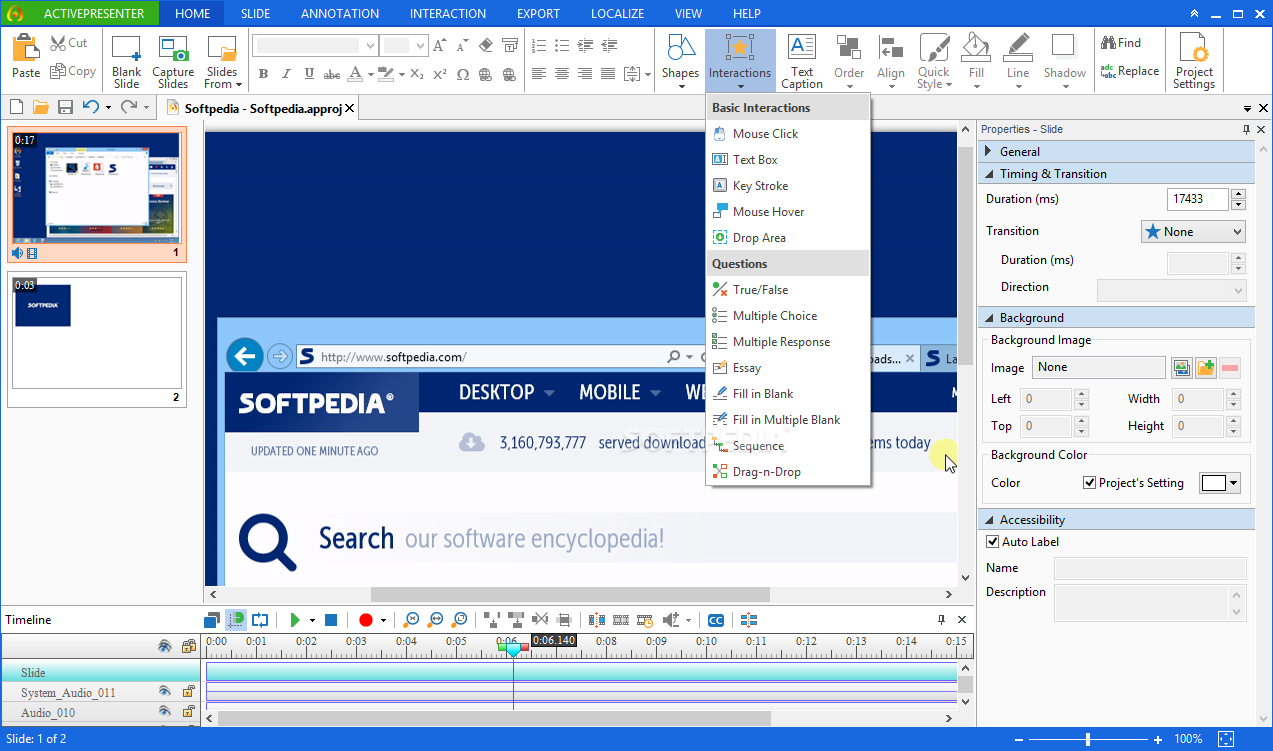Disable the Project's Setting checkbox

(x=1090, y=483)
